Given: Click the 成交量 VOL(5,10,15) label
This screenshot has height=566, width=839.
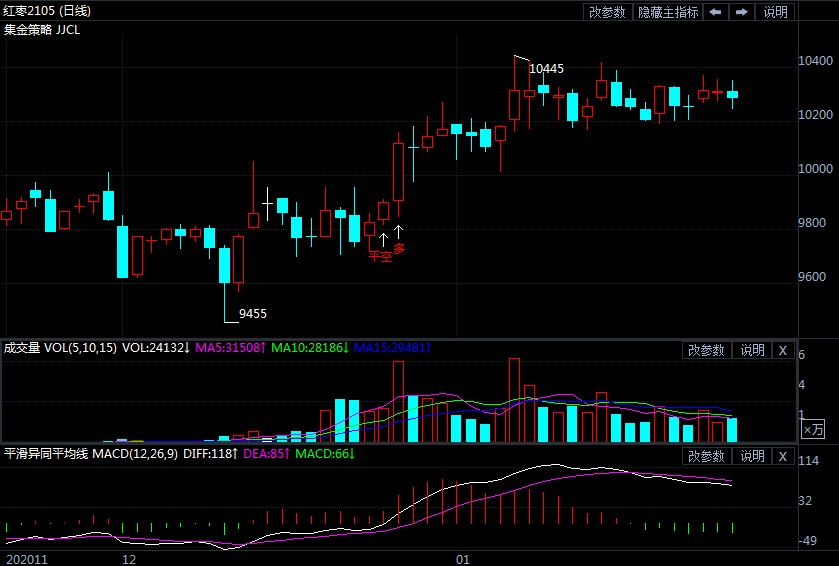Looking at the screenshot, I should [x=60, y=348].
